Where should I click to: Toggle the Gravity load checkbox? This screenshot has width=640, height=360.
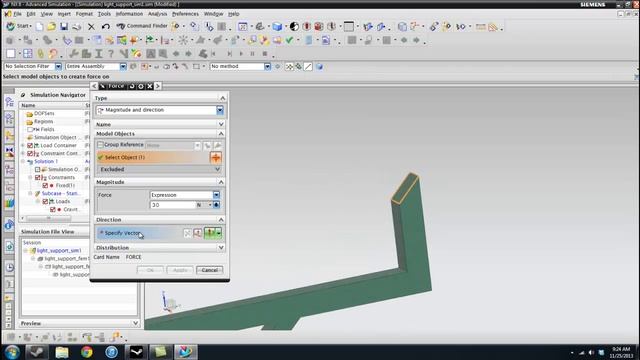[53, 209]
